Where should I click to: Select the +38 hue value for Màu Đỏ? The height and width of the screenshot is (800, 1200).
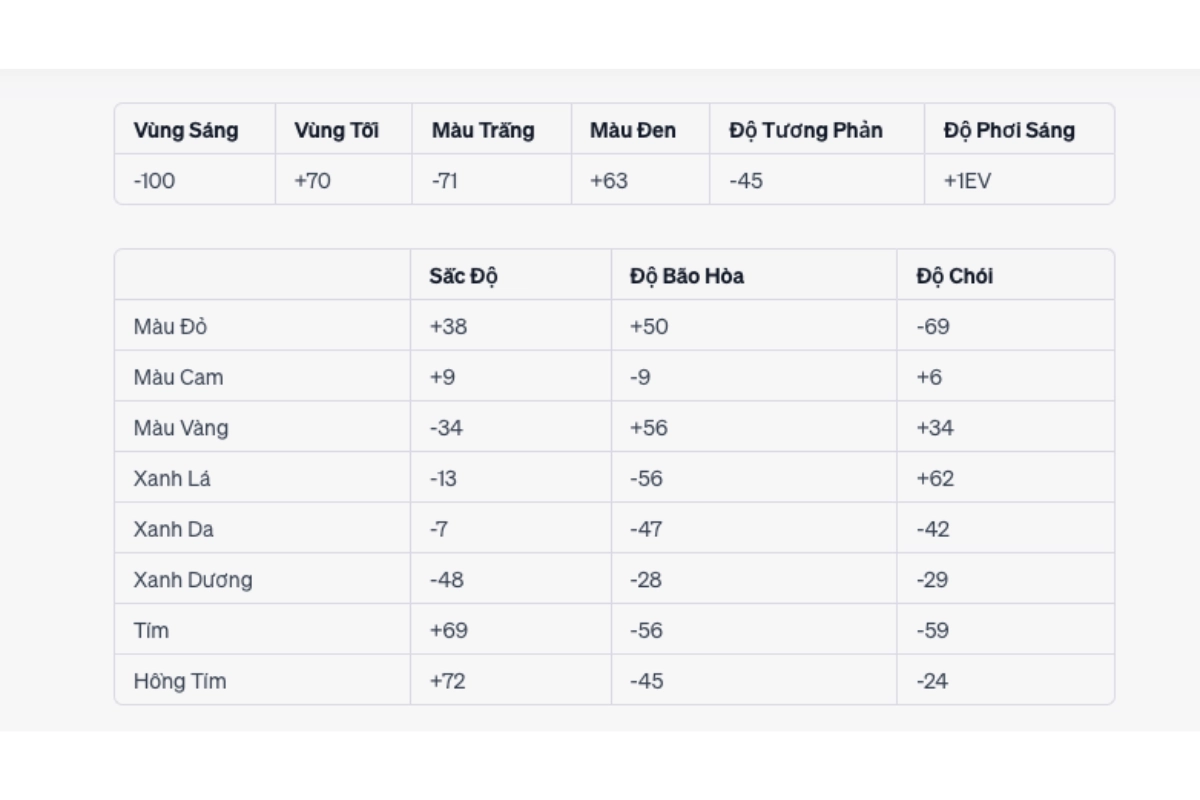click(x=448, y=327)
